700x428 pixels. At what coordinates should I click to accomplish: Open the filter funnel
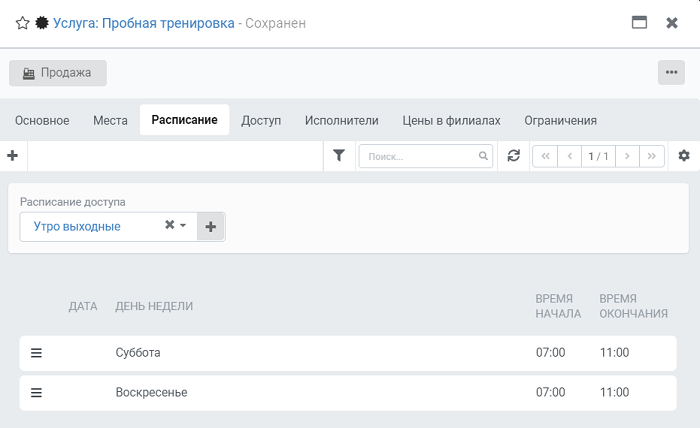click(339, 156)
